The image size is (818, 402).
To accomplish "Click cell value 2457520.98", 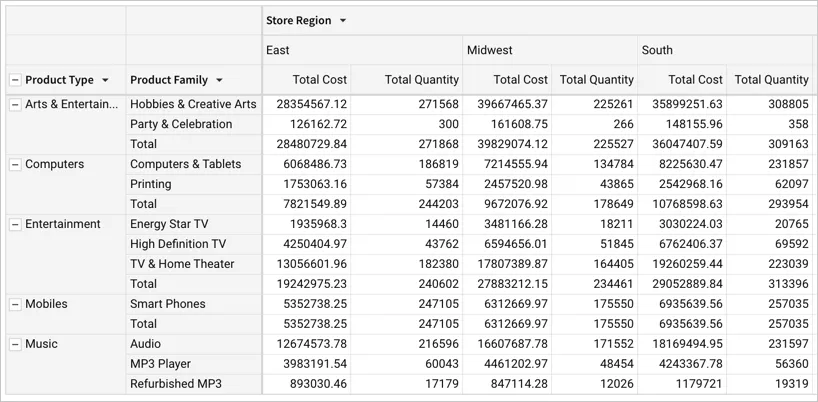I will click(x=516, y=184).
